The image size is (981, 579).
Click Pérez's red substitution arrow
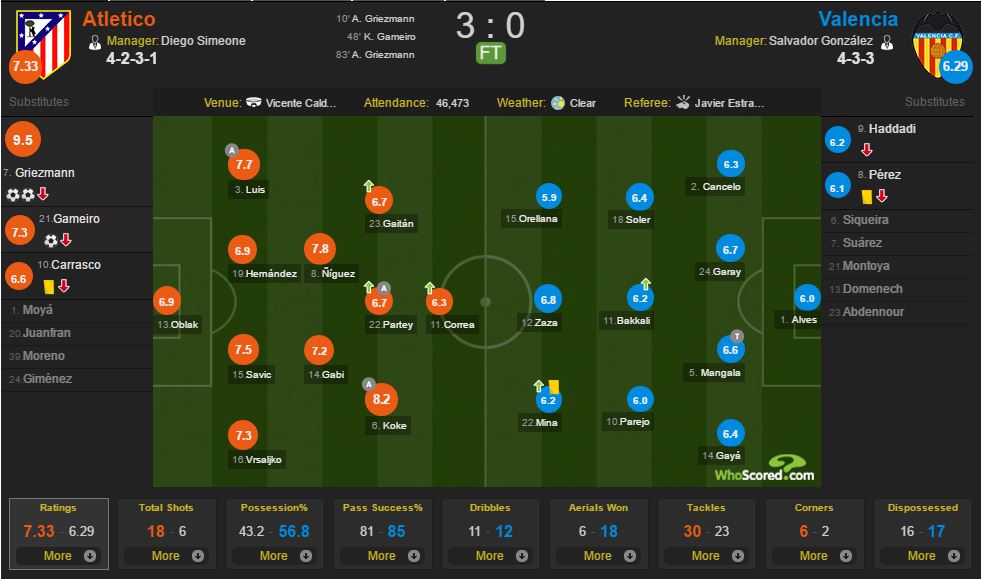pyautogui.click(x=882, y=197)
